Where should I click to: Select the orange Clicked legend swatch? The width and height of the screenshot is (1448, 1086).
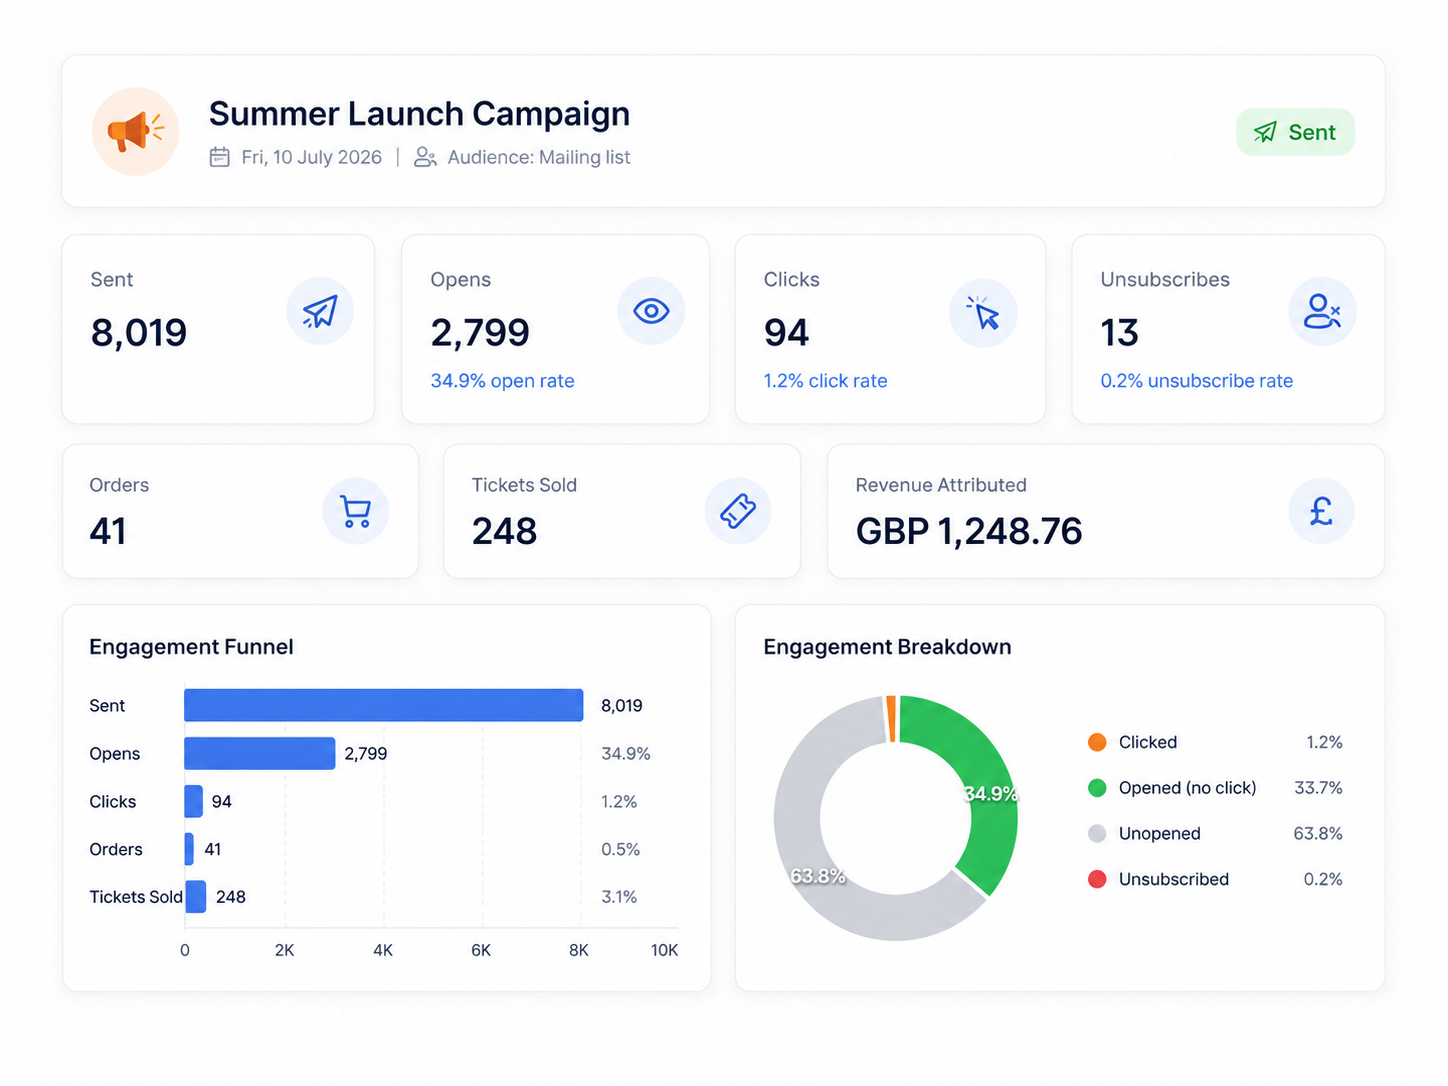click(x=1097, y=742)
